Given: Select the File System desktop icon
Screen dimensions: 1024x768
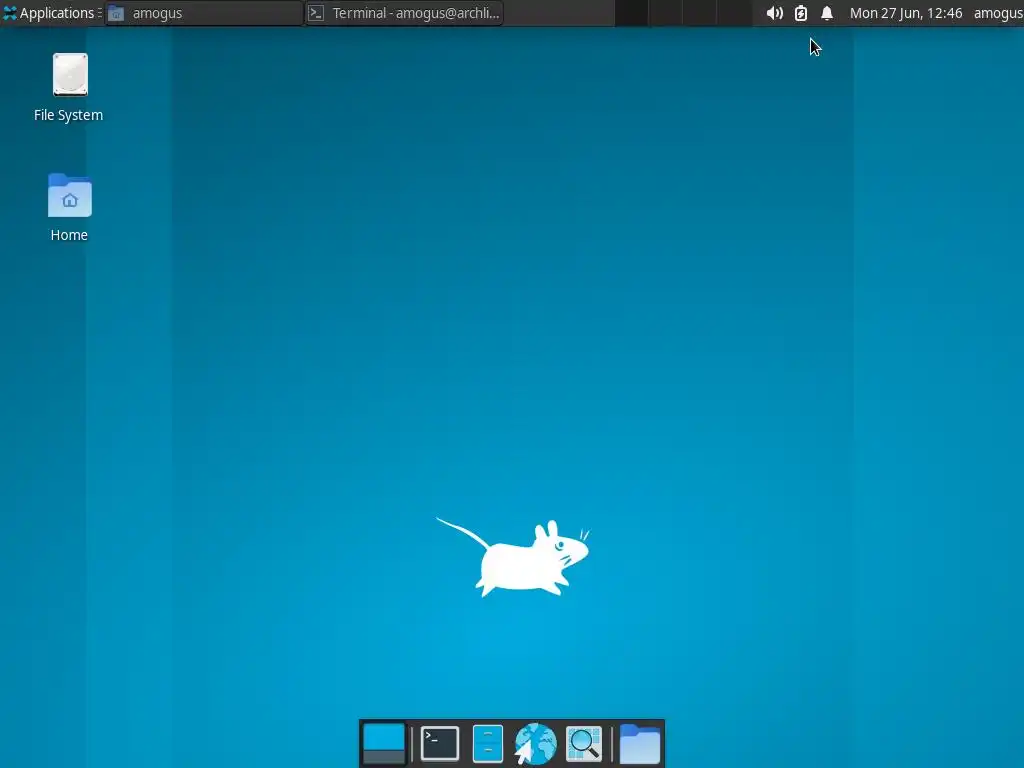Looking at the screenshot, I should (x=69, y=88).
